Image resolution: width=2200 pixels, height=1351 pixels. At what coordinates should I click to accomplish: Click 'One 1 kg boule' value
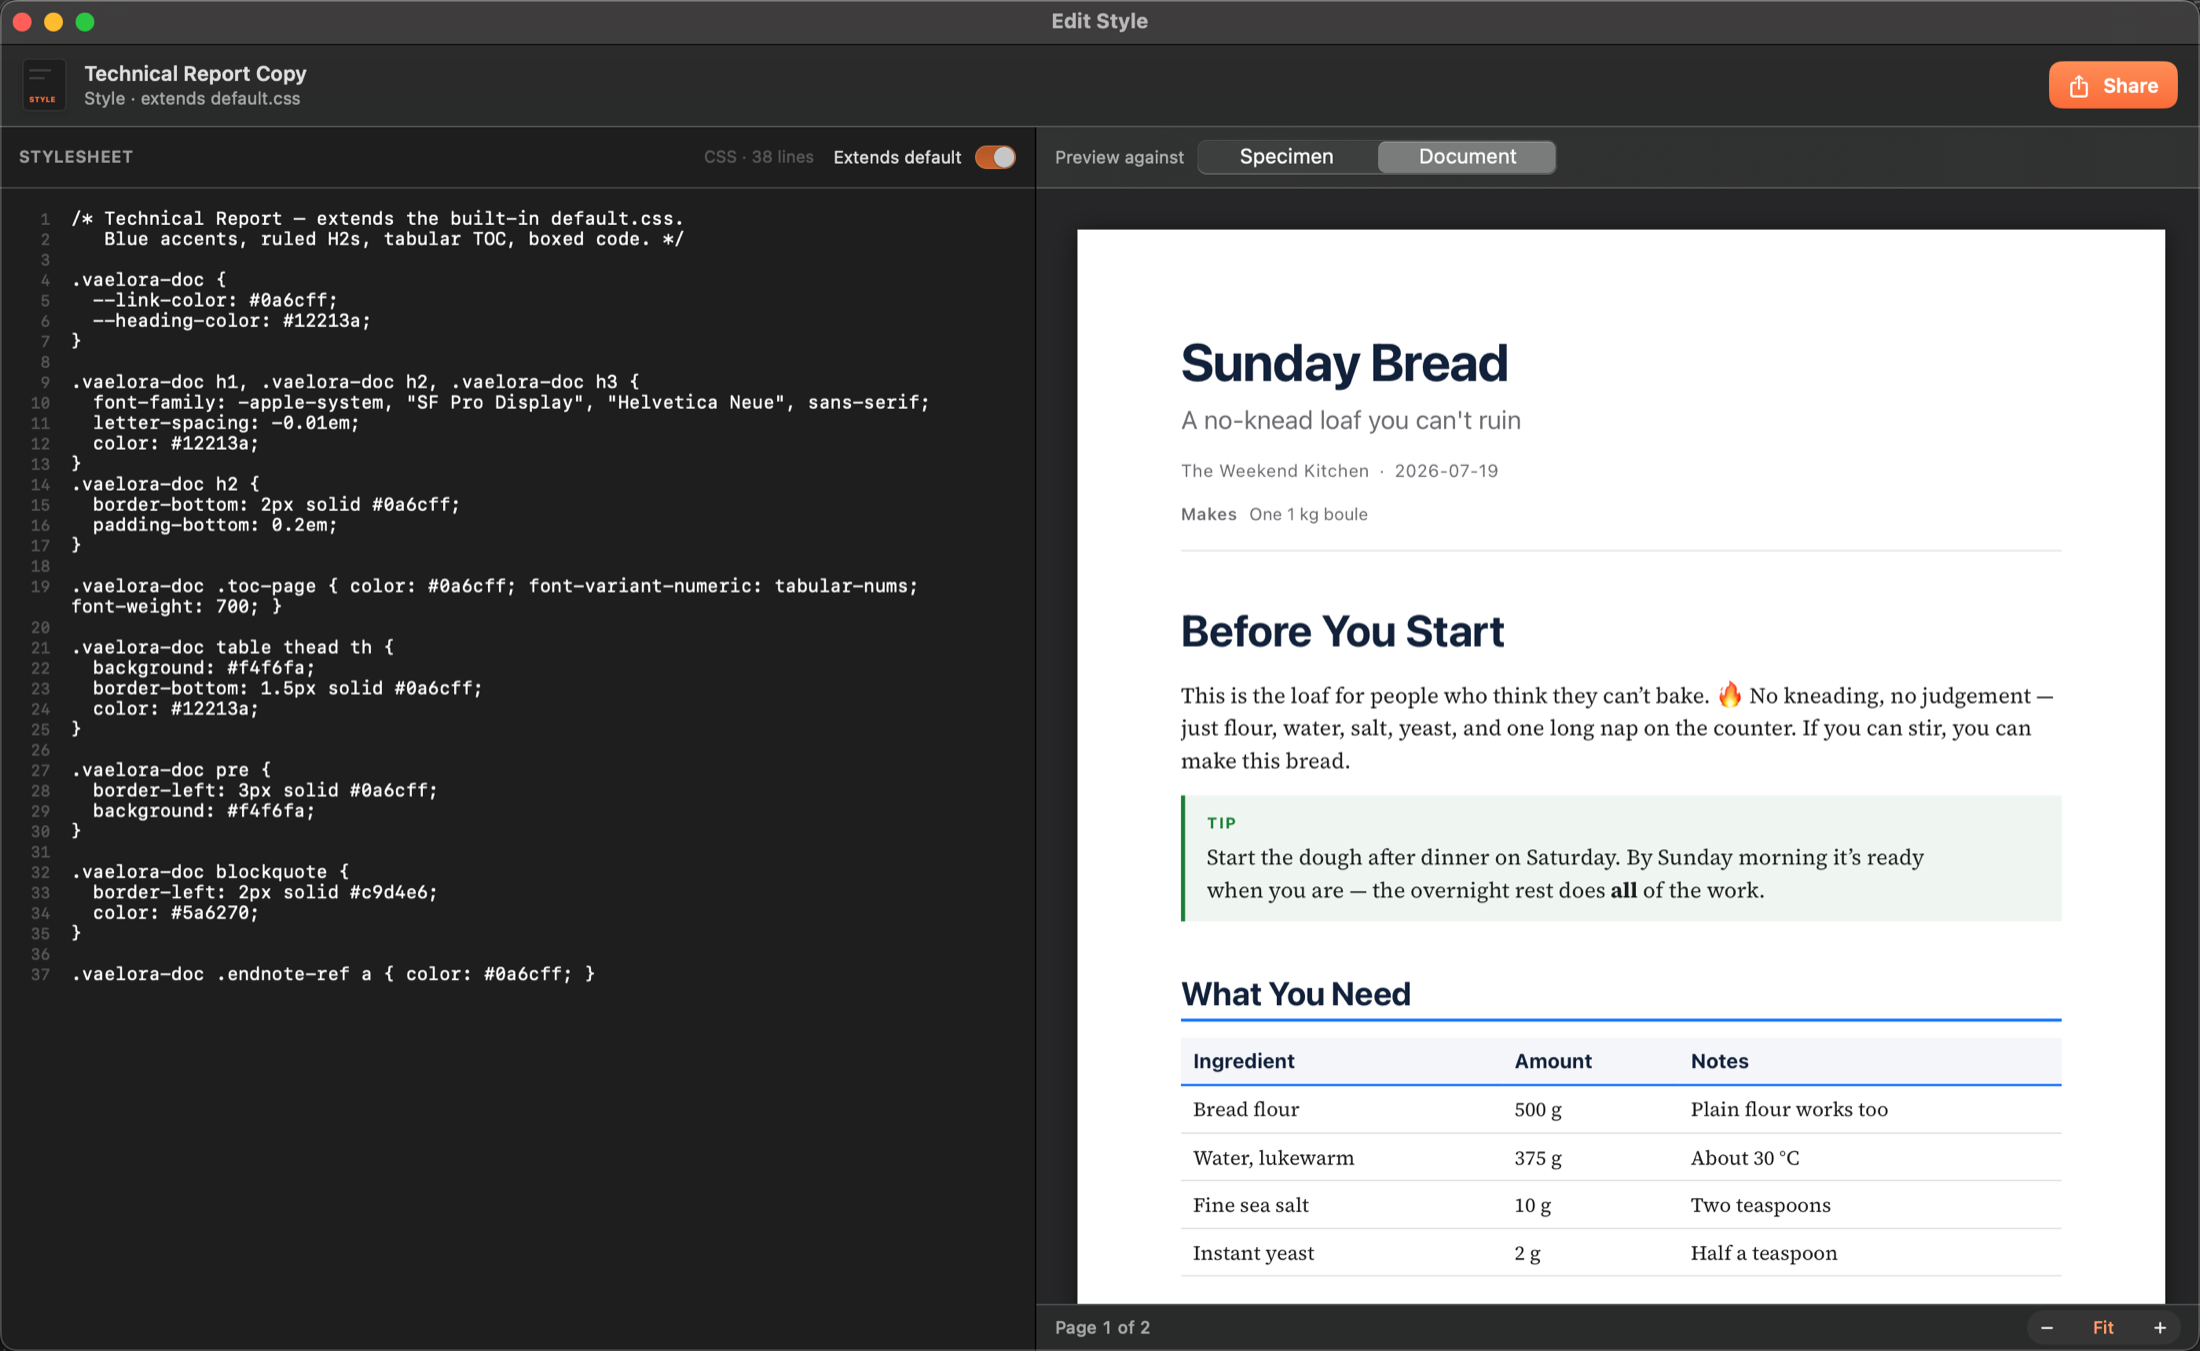click(x=1308, y=514)
